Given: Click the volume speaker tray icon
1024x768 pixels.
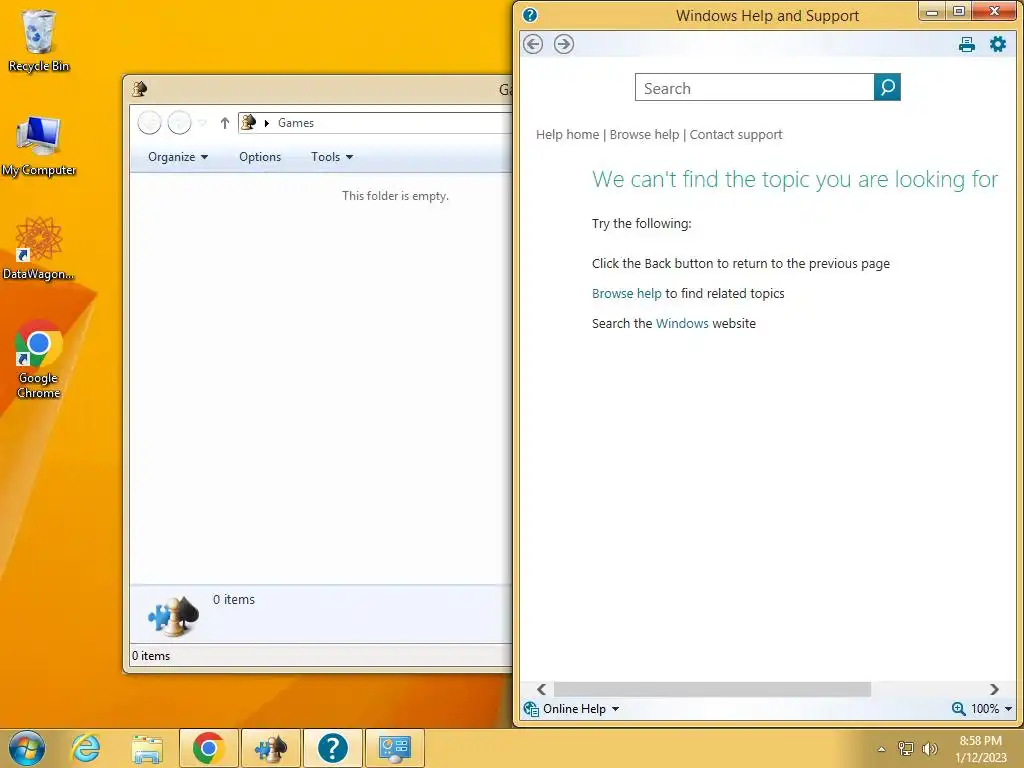Looking at the screenshot, I should (x=929, y=748).
